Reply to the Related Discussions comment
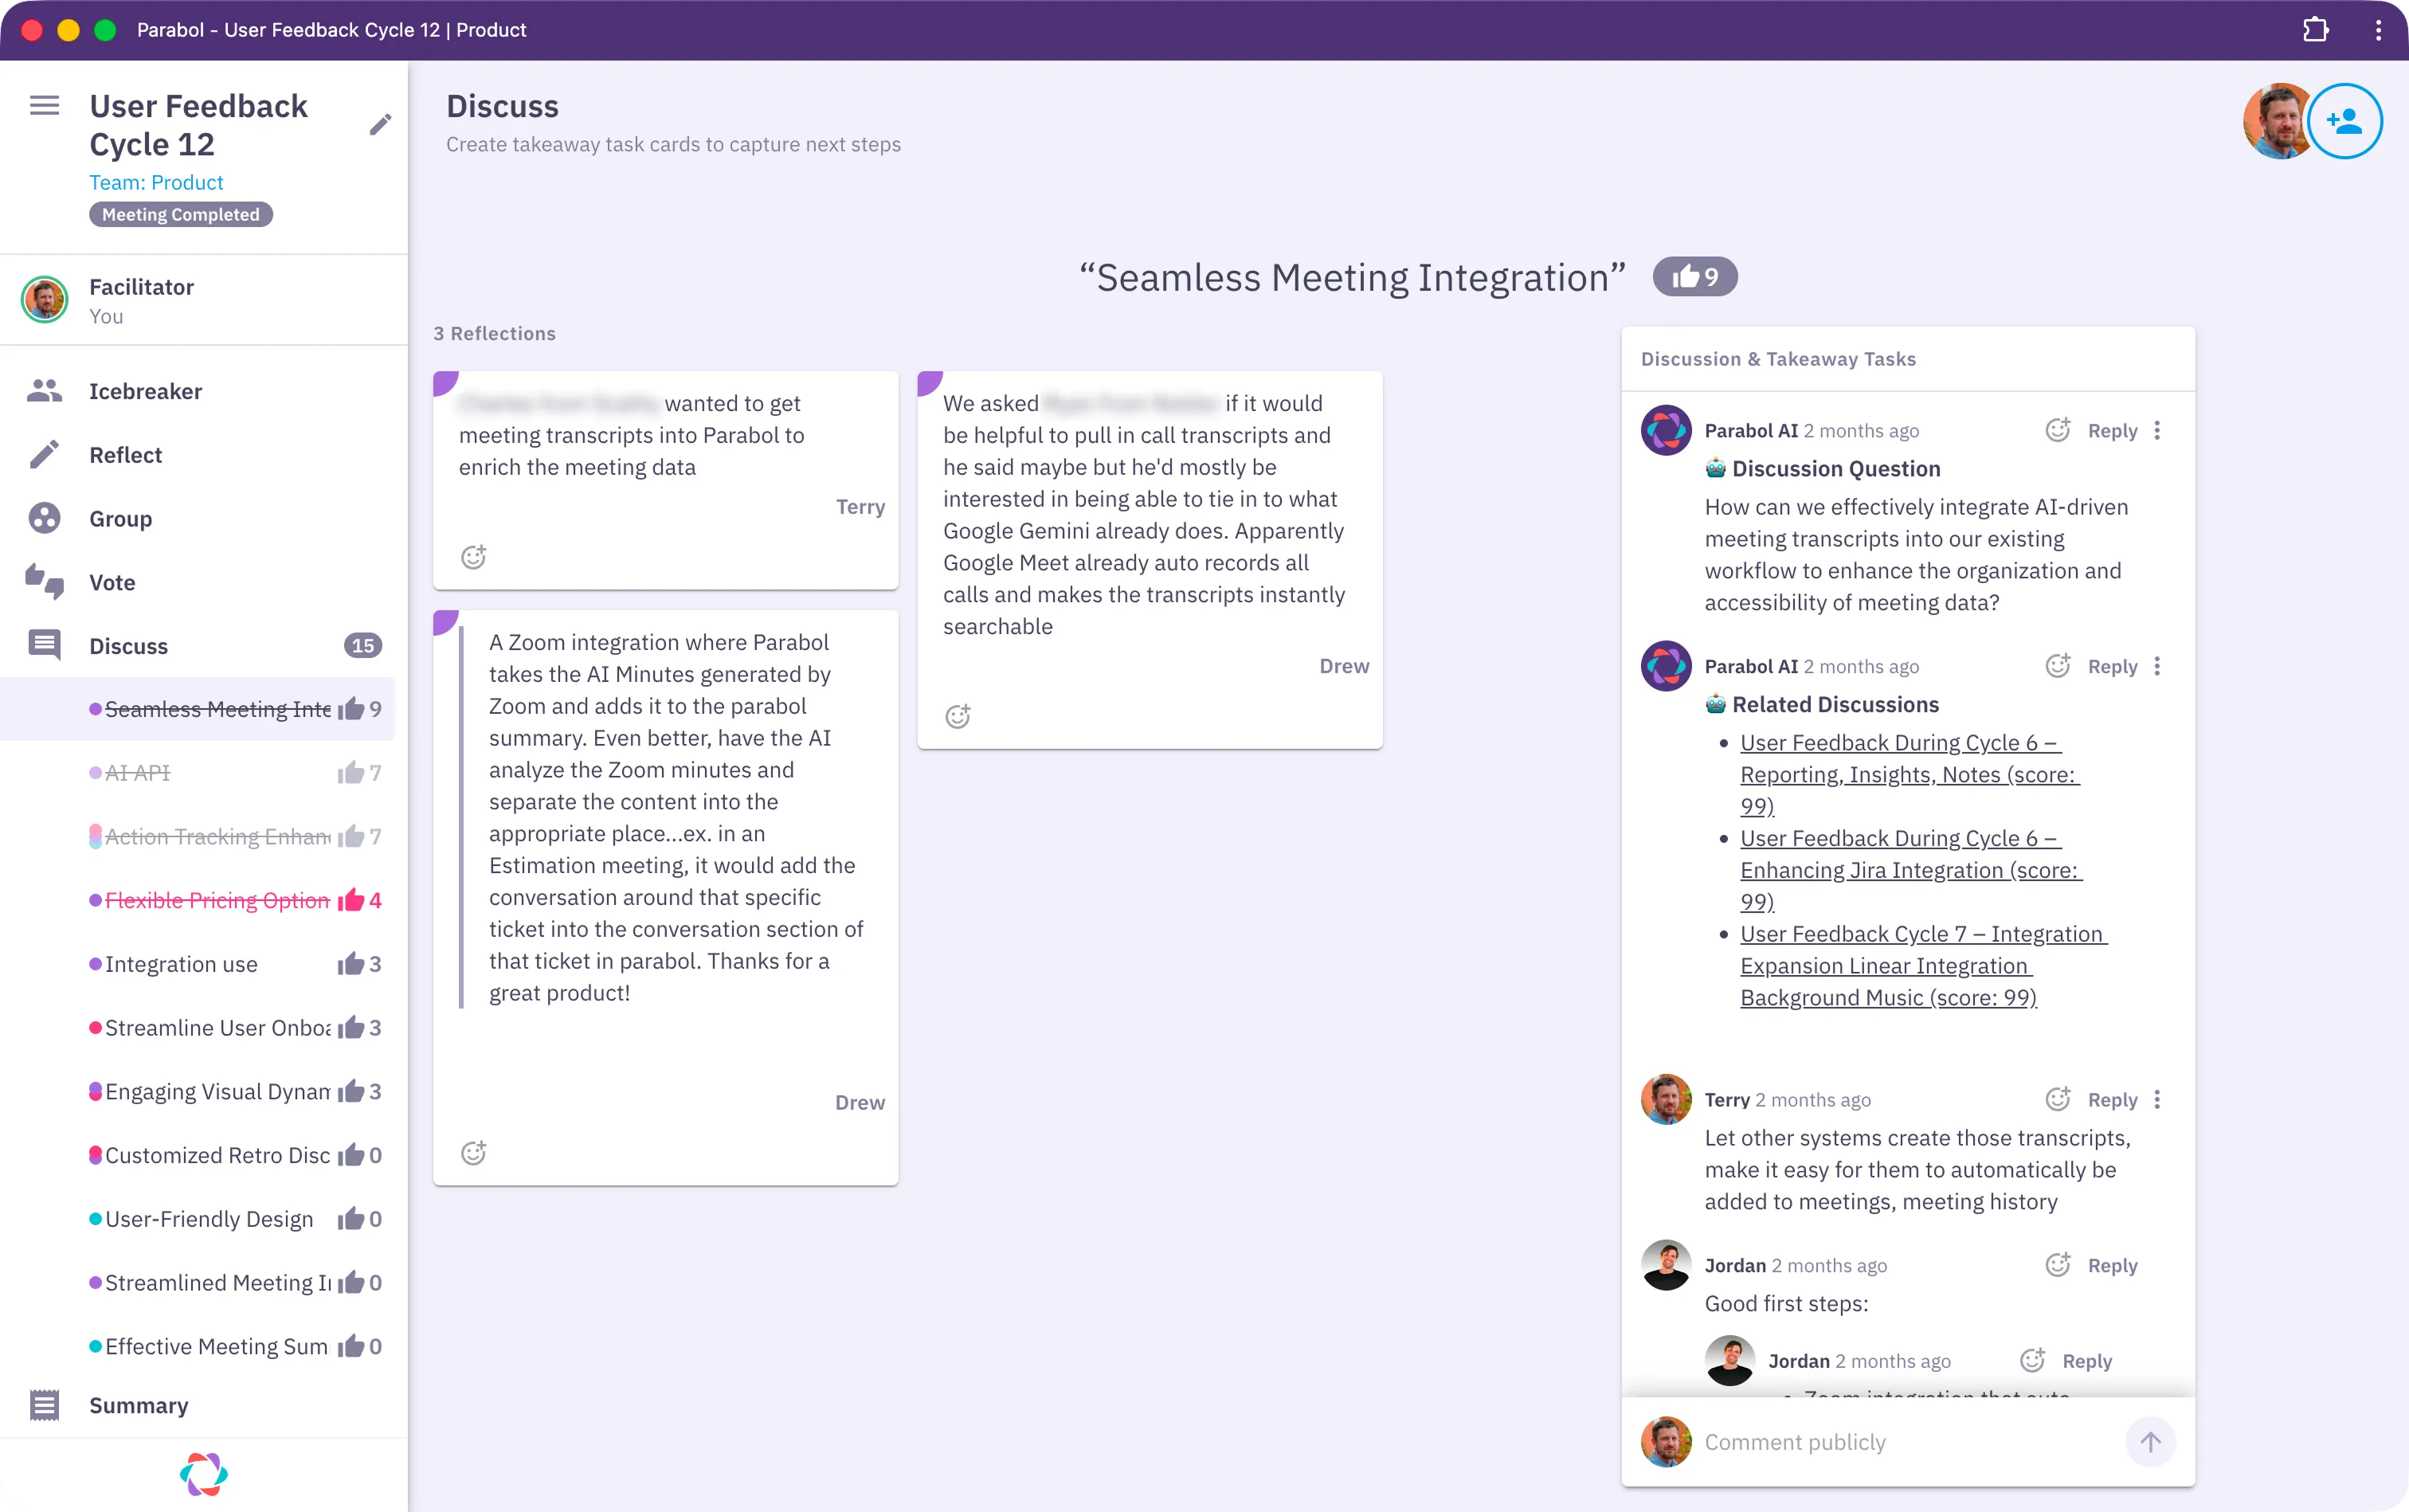Screen dimensions: 2409x1512 click(2112, 667)
